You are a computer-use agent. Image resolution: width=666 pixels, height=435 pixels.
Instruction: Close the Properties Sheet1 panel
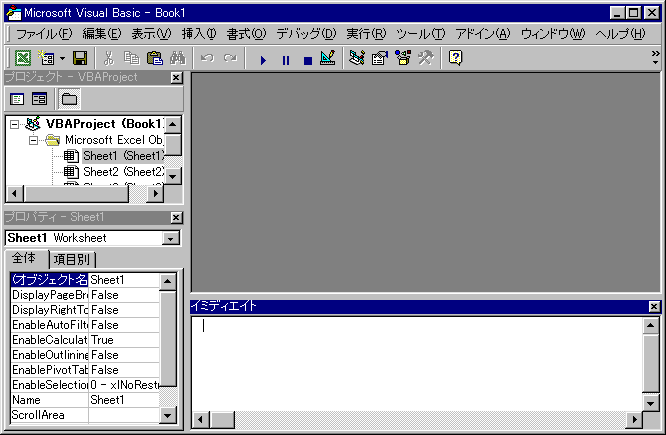click(x=176, y=218)
